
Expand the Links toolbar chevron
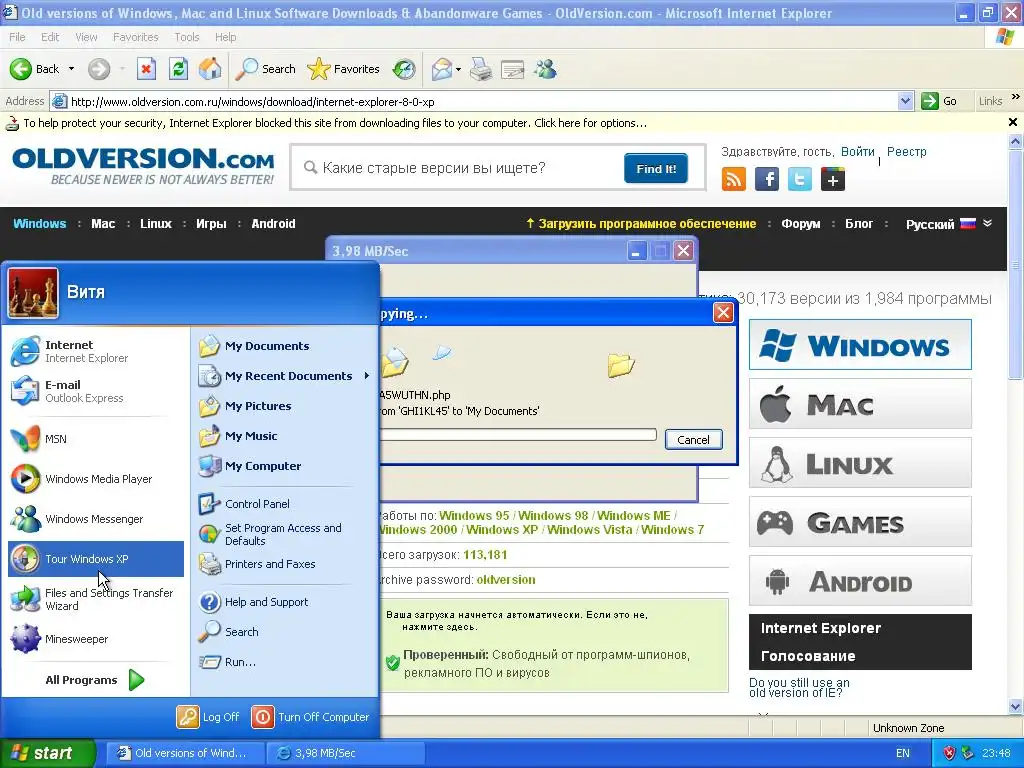tap(1016, 97)
